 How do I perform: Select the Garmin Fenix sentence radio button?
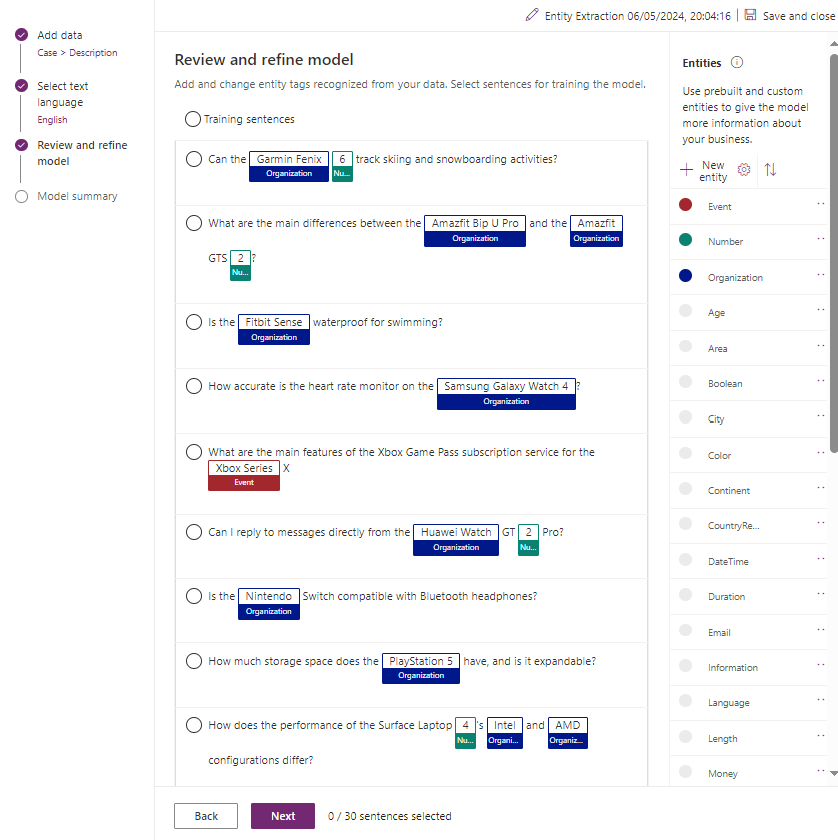click(x=194, y=159)
